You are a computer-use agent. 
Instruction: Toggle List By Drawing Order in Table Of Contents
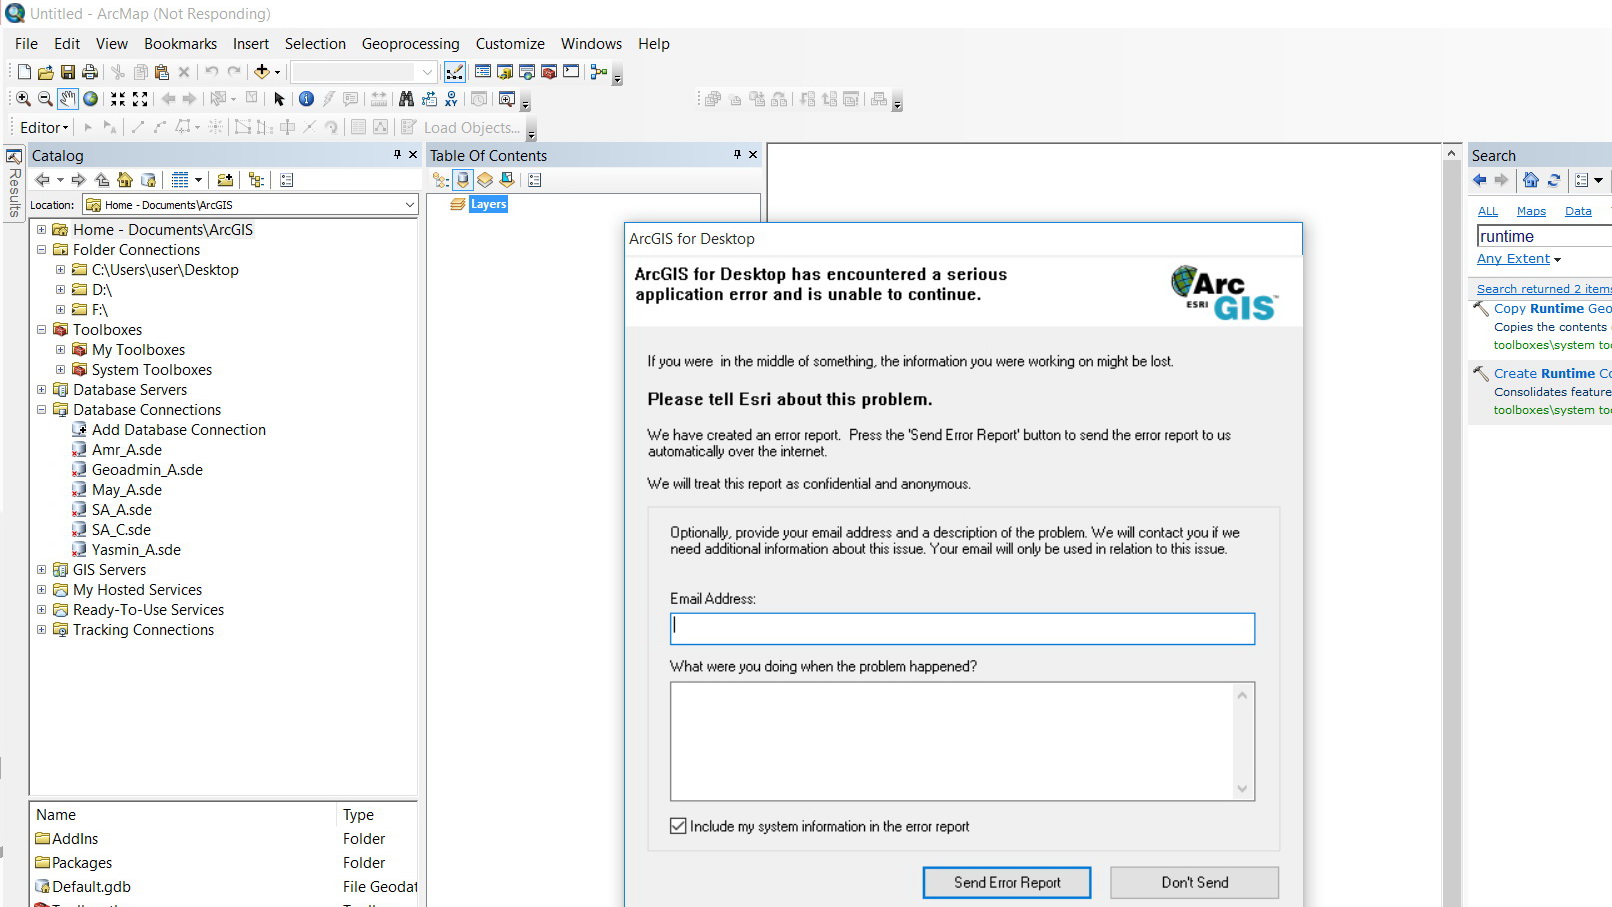pyautogui.click(x=441, y=180)
